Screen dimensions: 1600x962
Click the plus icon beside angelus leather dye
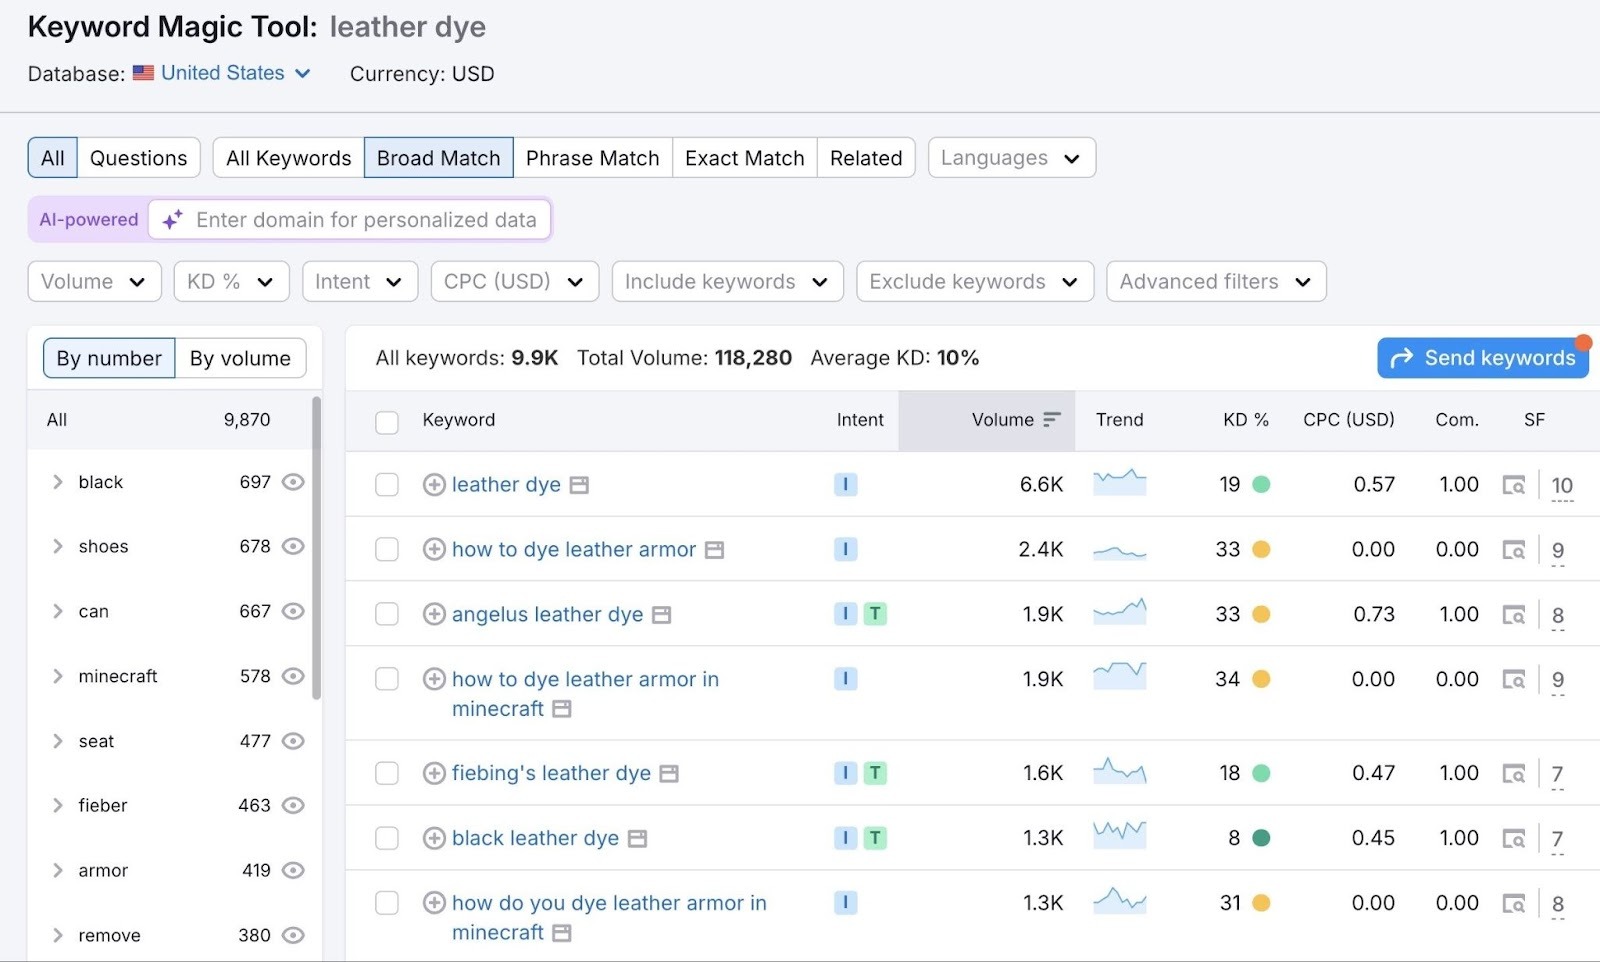[x=433, y=614]
